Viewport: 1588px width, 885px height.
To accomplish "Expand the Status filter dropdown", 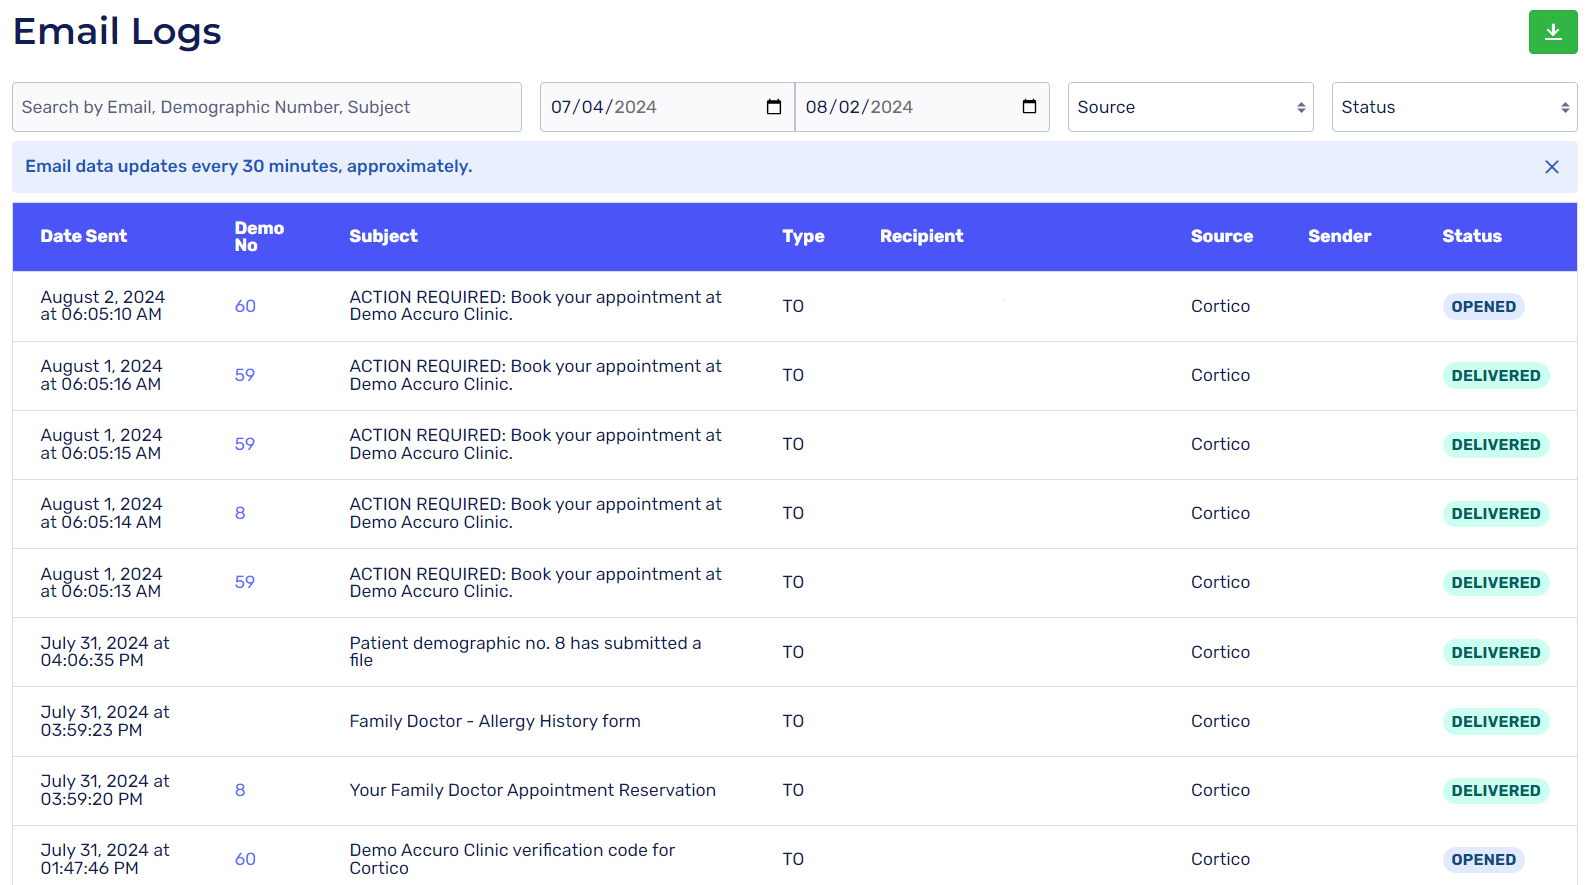I will (1453, 107).
